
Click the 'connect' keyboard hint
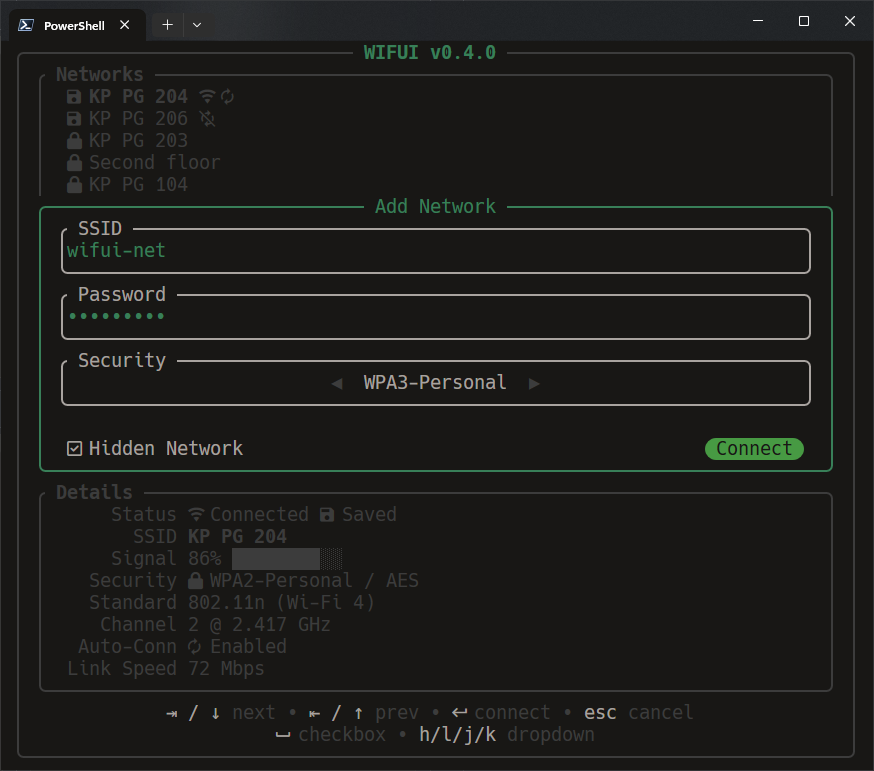[x=512, y=712]
